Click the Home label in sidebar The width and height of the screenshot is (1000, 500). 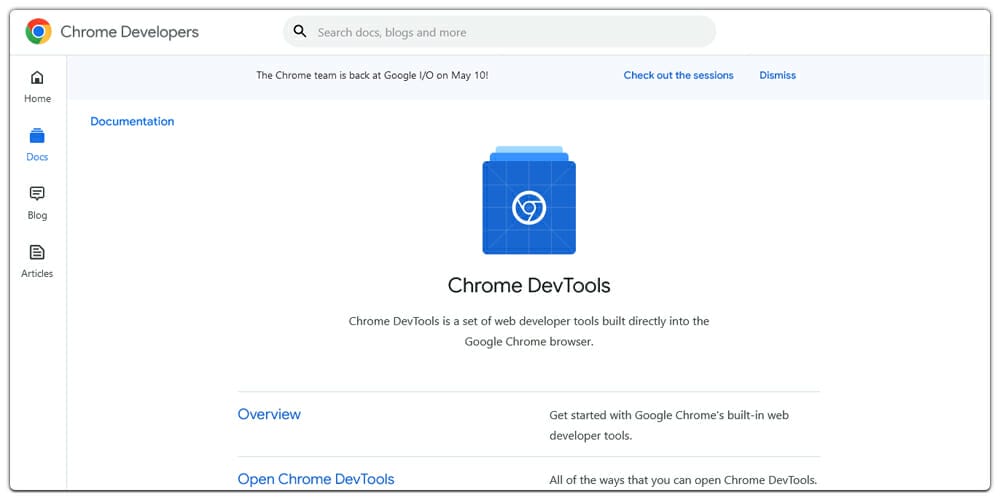click(x=37, y=99)
